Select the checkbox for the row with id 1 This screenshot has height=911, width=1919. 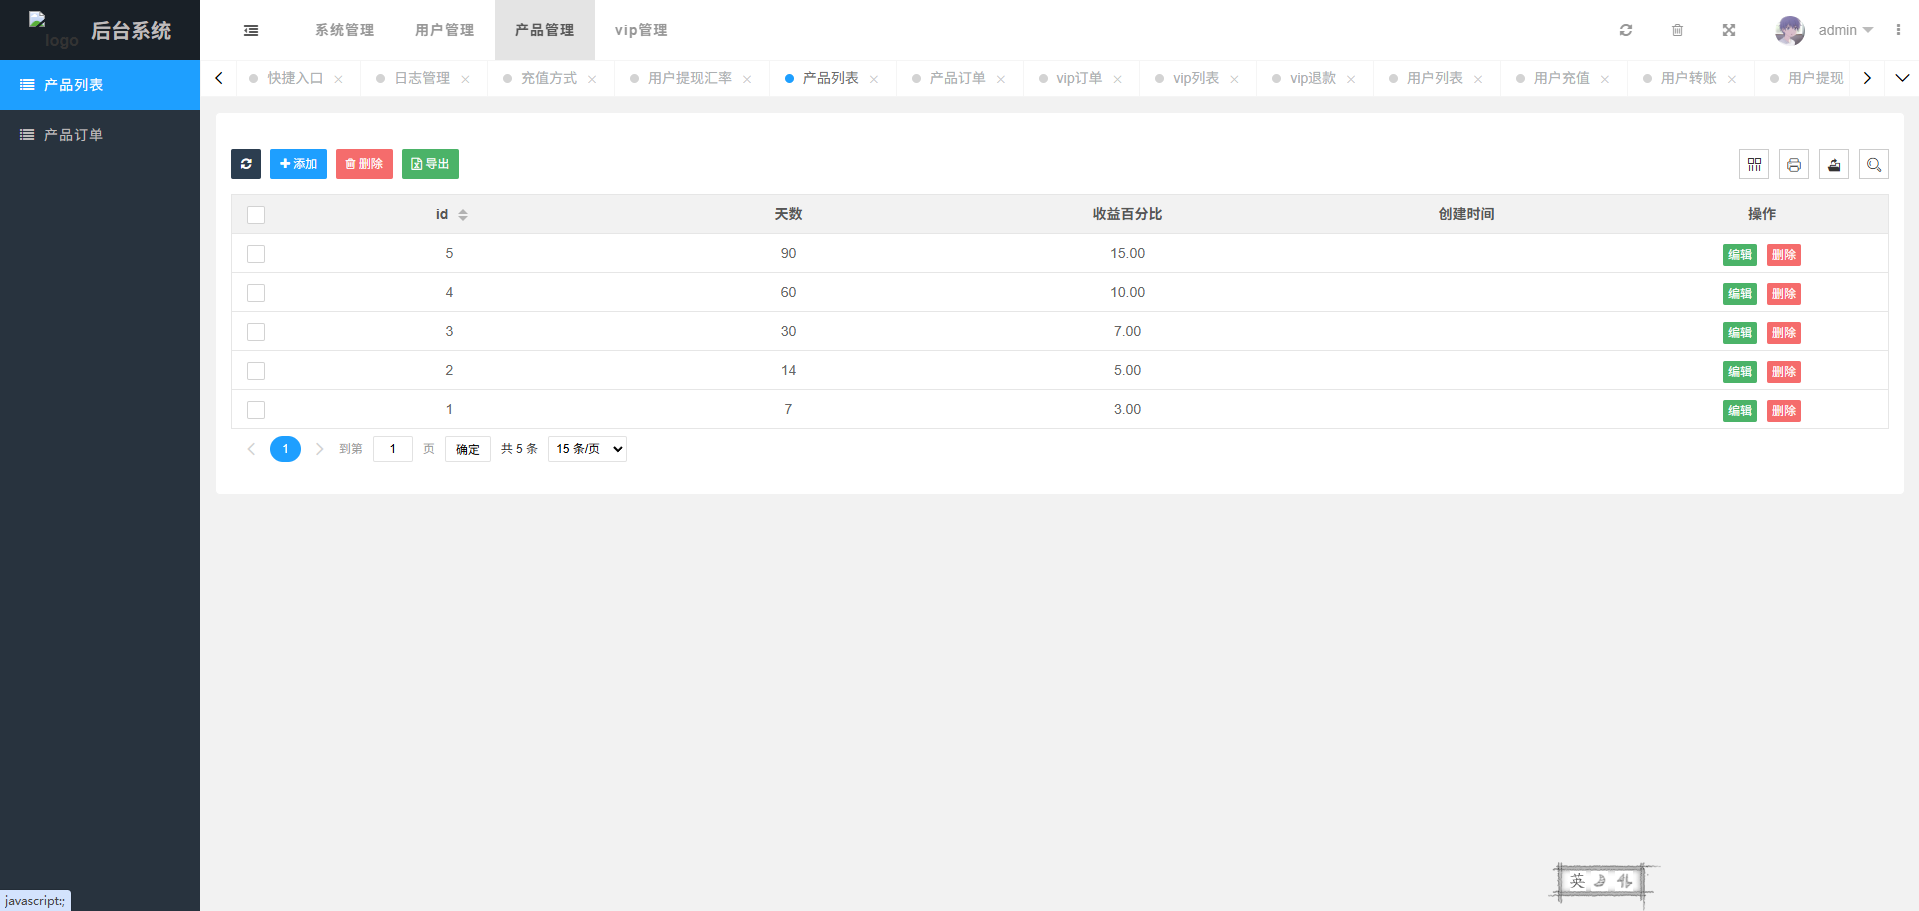(256, 410)
